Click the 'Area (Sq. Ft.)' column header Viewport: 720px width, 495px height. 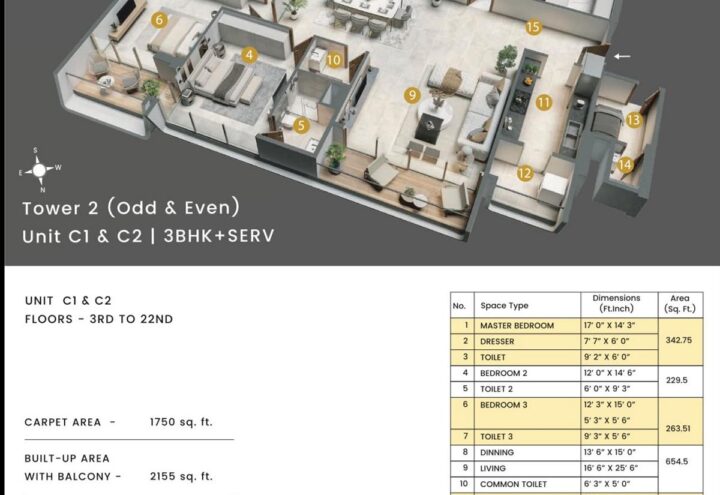[680, 304]
